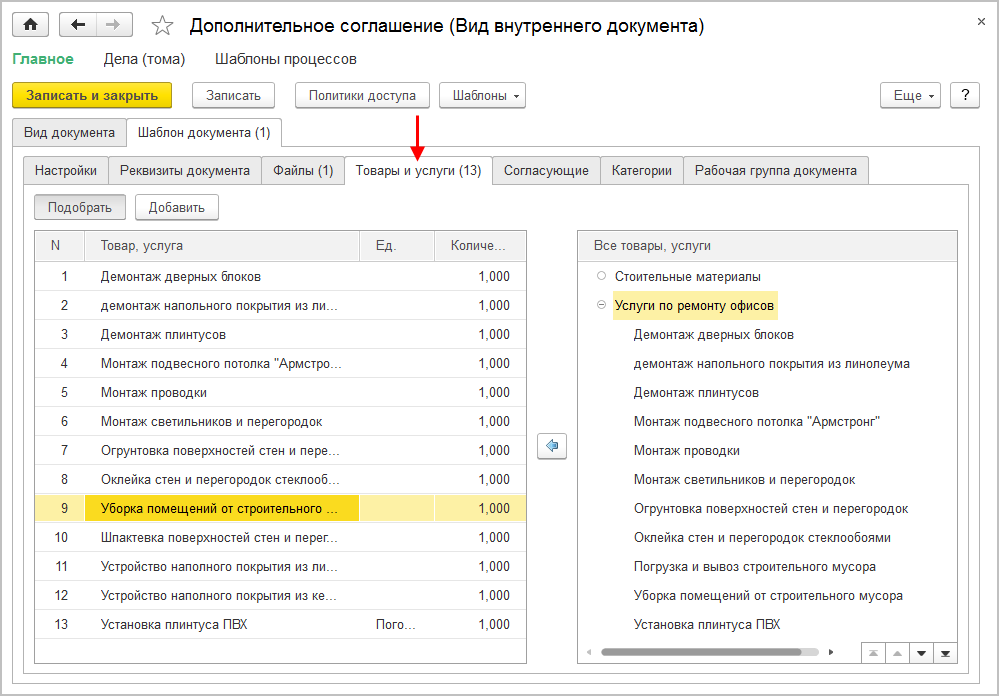Click Все товары, услуги header

point(767,246)
